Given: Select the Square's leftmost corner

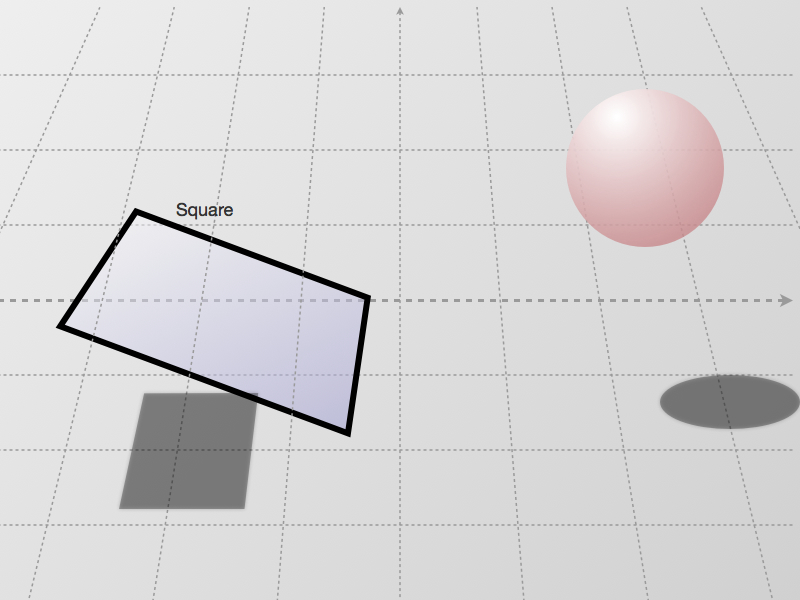Looking at the screenshot, I should pos(61,326).
